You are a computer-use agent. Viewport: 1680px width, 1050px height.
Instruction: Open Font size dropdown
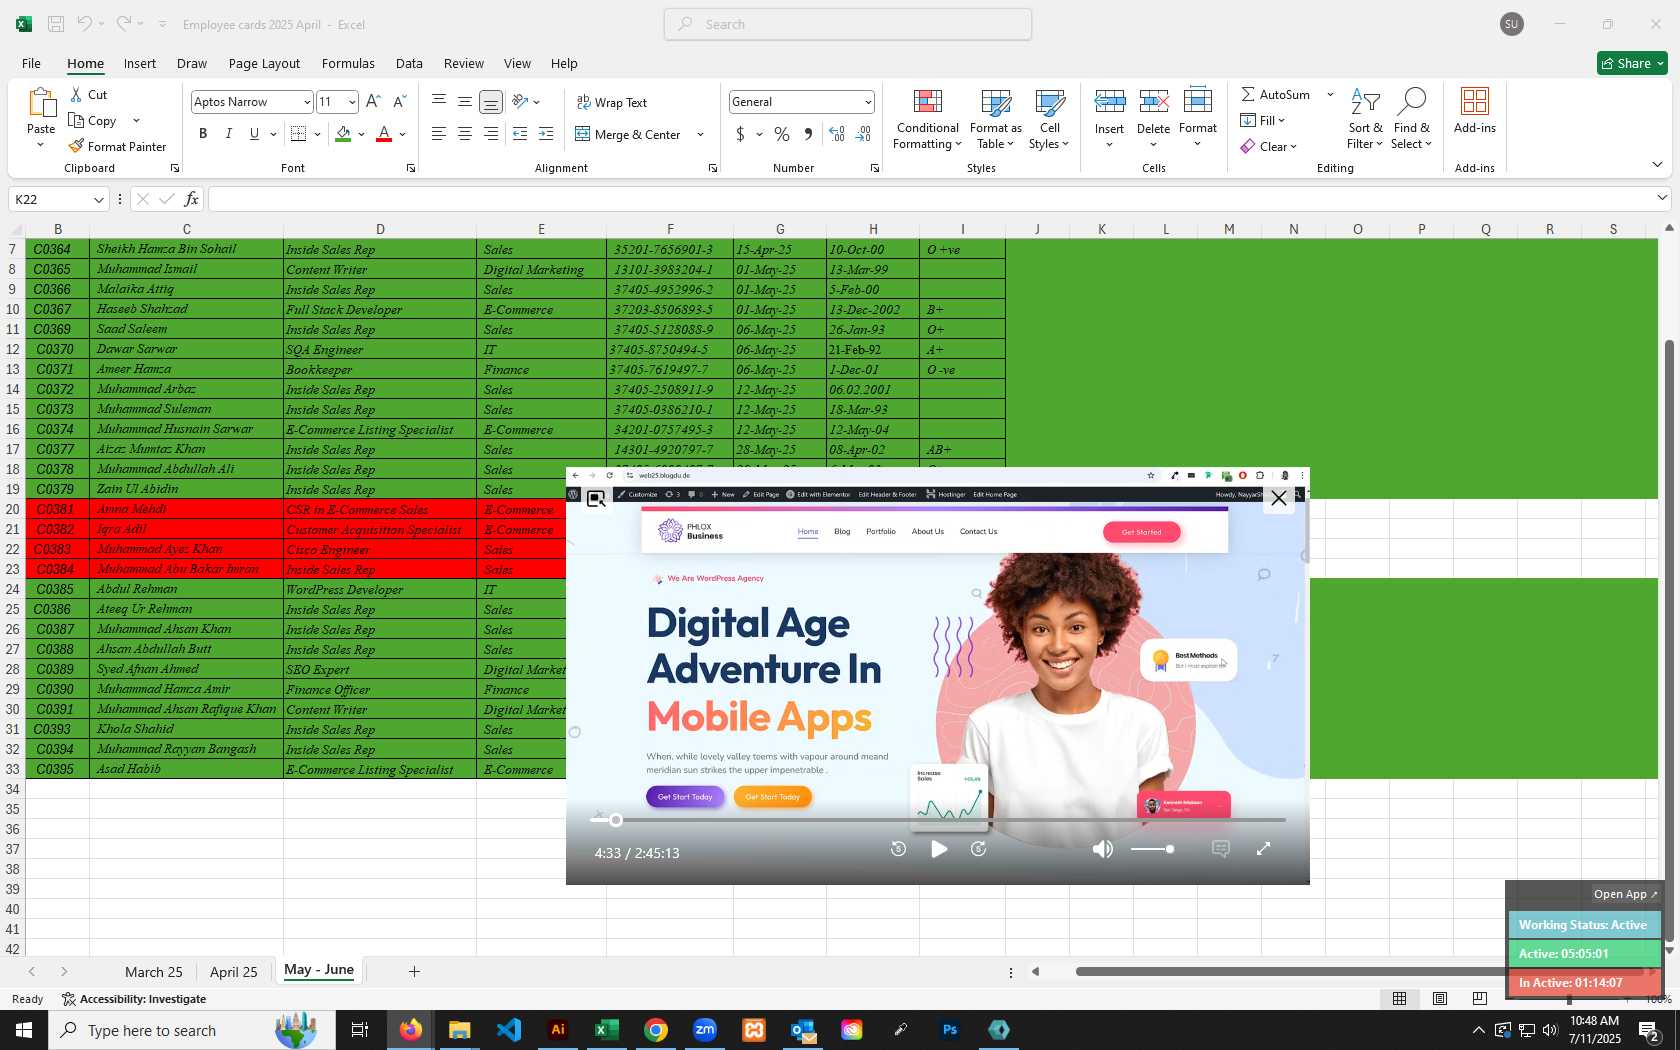(352, 102)
